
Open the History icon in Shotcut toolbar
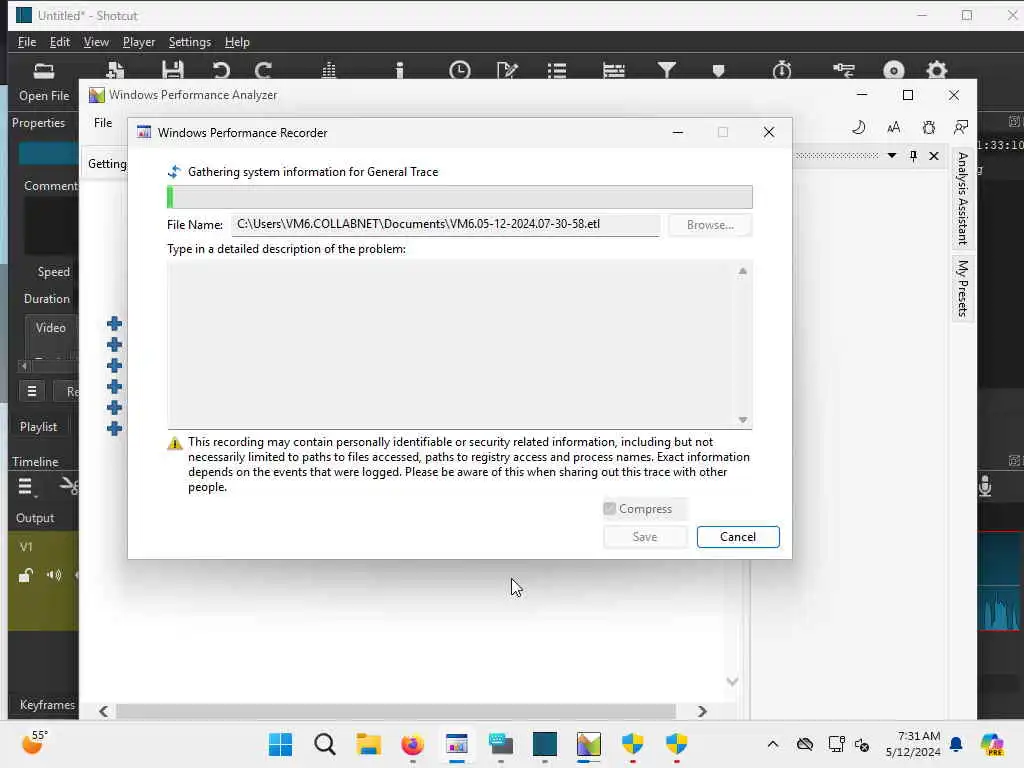844,70
